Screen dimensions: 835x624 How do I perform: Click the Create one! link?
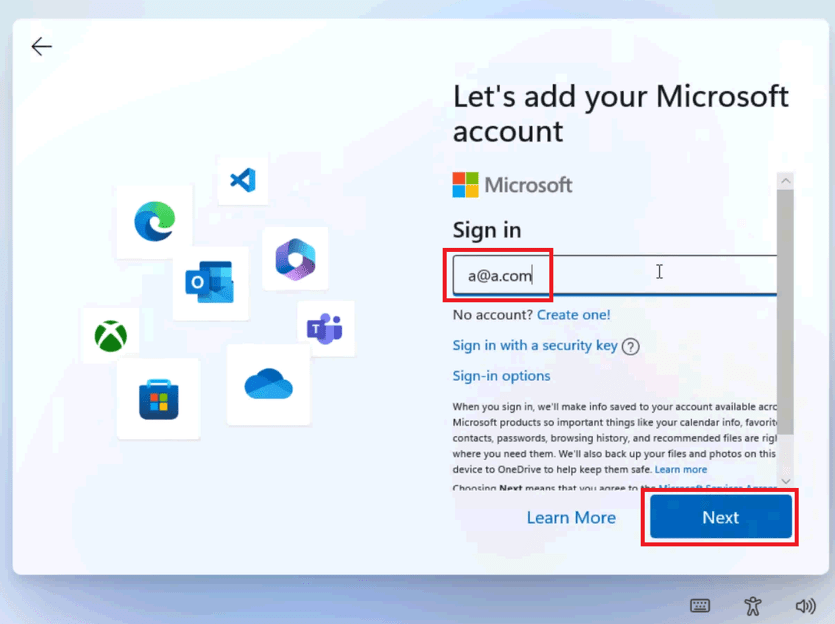tap(574, 315)
